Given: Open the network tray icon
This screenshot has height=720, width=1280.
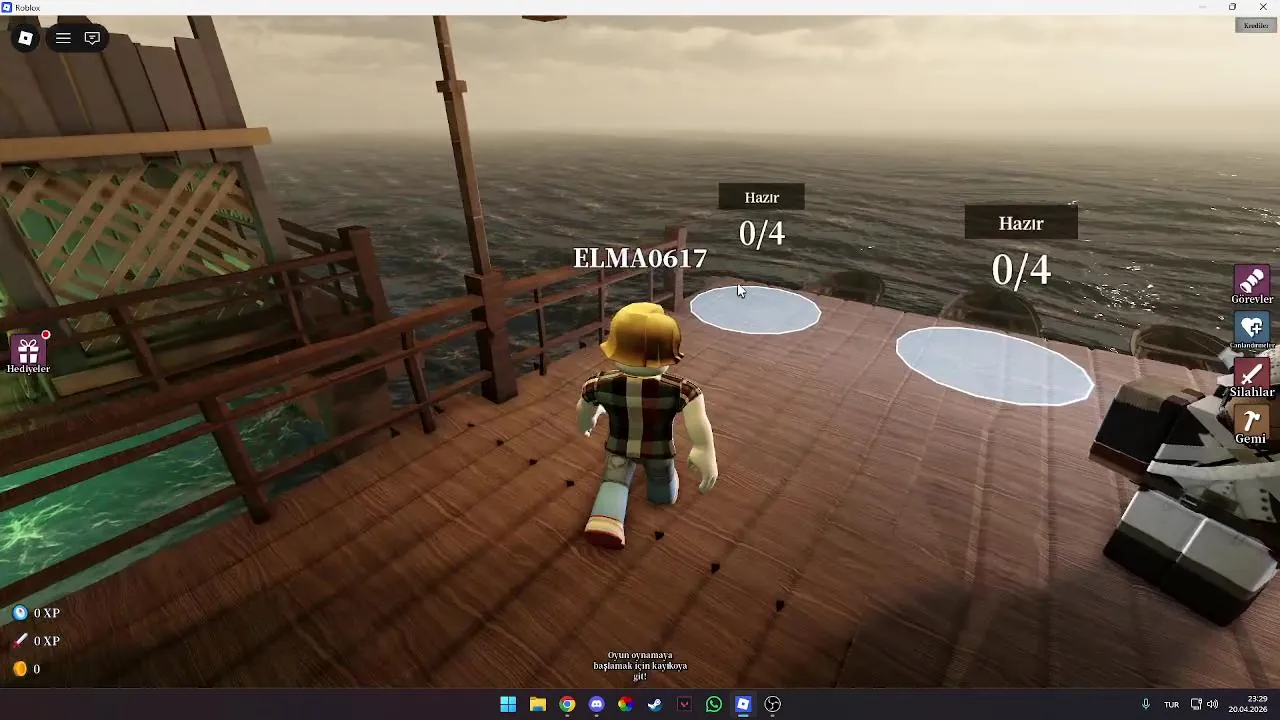Looking at the screenshot, I should pyautogui.click(x=1196, y=704).
